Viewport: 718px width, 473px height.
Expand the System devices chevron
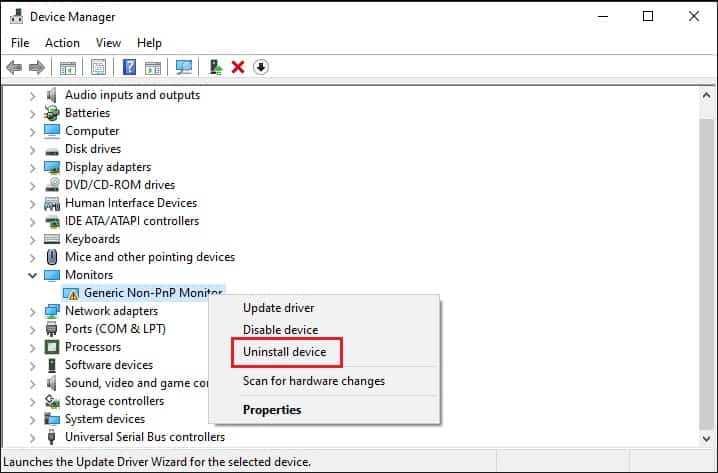(x=32, y=420)
